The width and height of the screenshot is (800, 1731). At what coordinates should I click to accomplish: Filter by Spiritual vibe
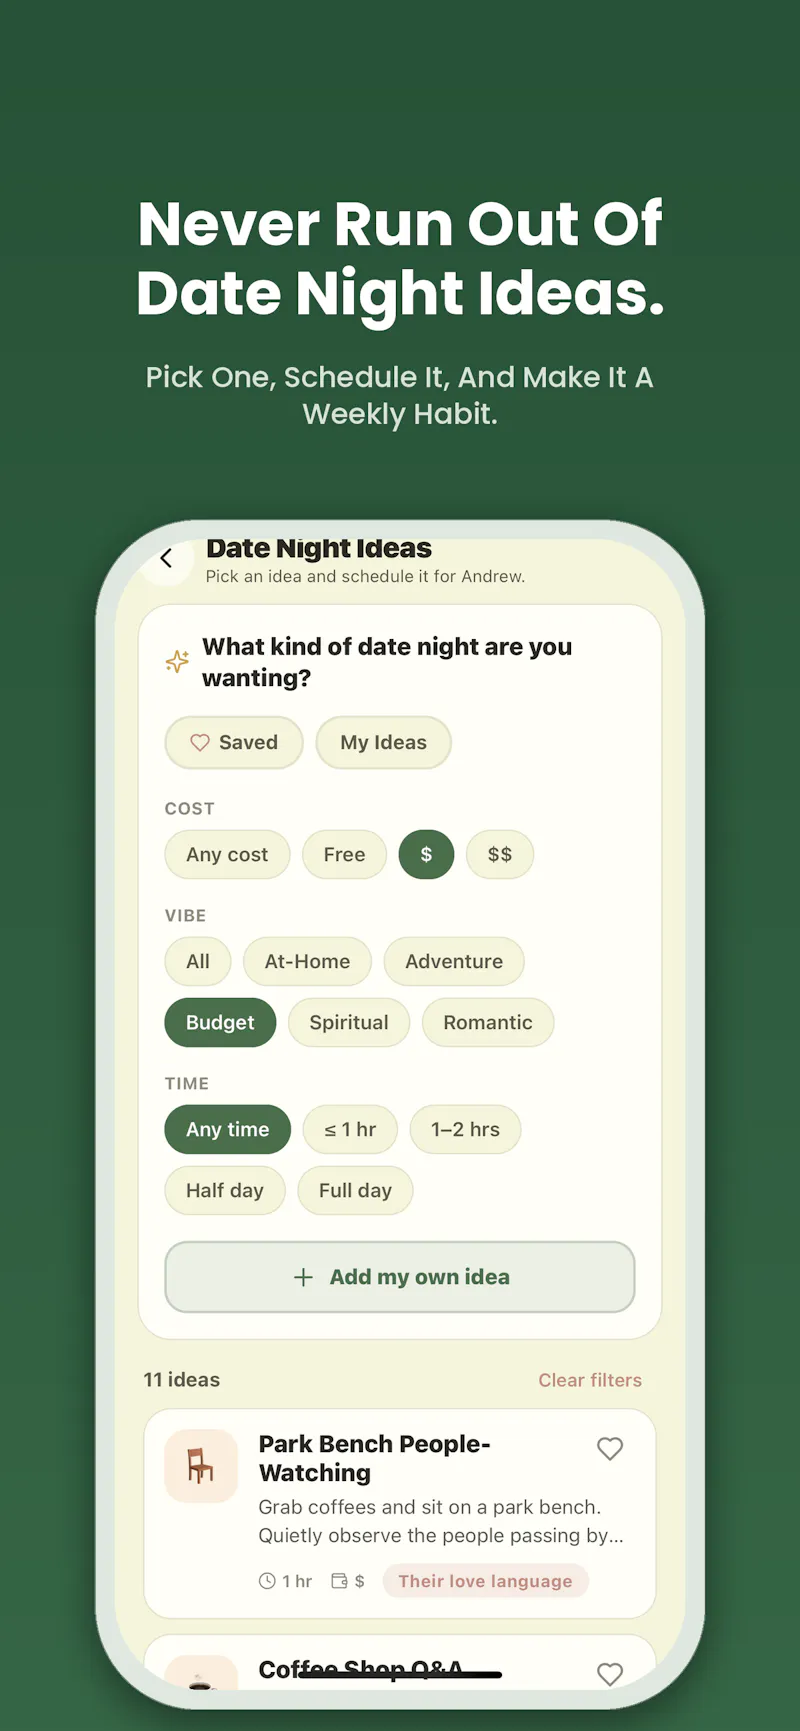pyautogui.click(x=349, y=1023)
